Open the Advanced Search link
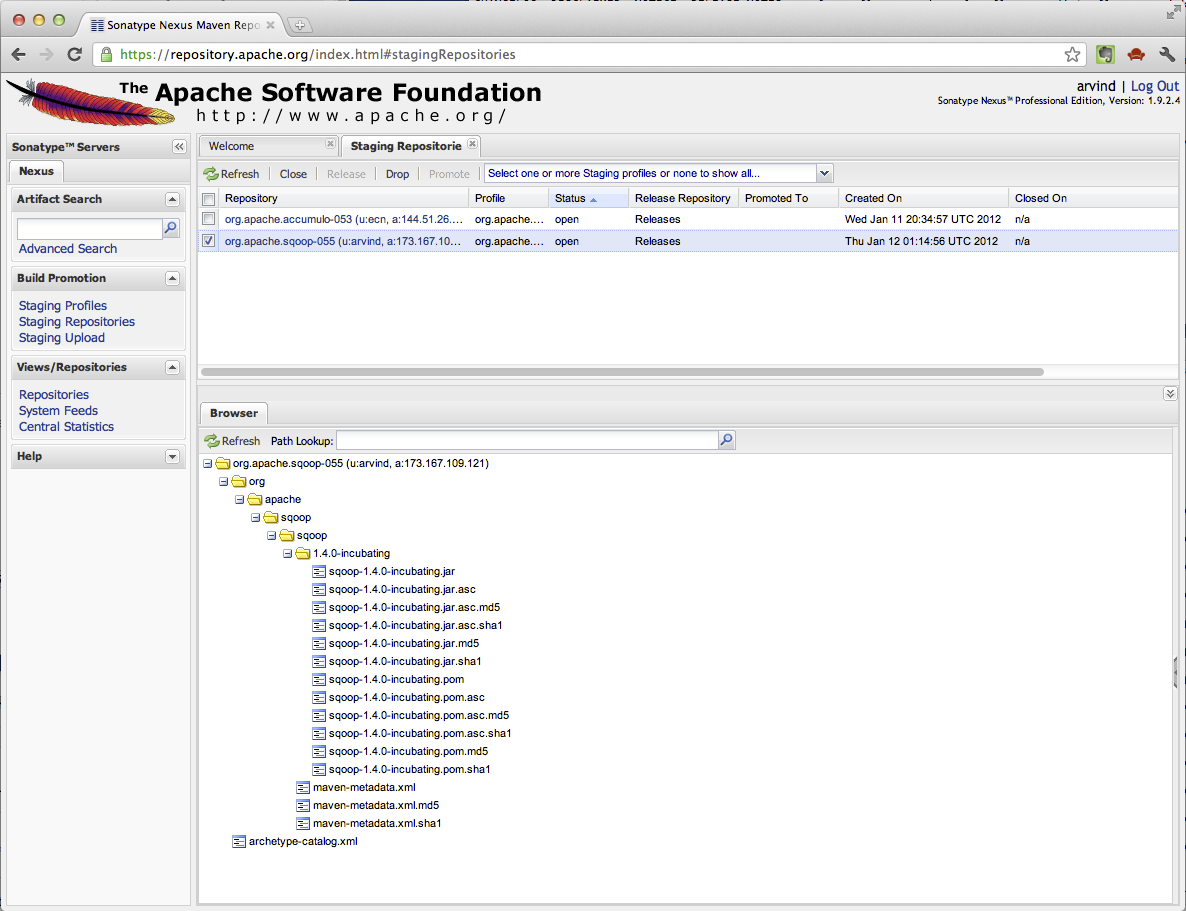This screenshot has width=1186, height=911. coord(68,249)
